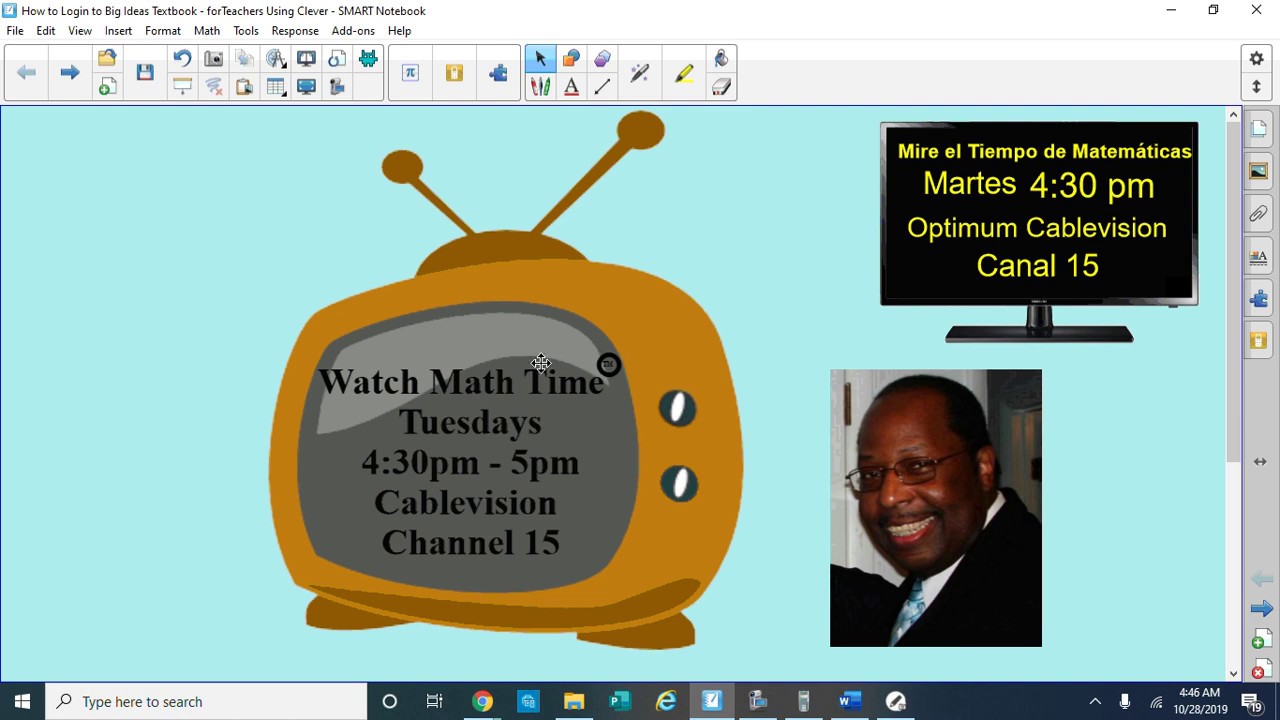Click the Delete (red X) toolbar icon
Viewport: 1280px width, 720px height.
(x=213, y=87)
